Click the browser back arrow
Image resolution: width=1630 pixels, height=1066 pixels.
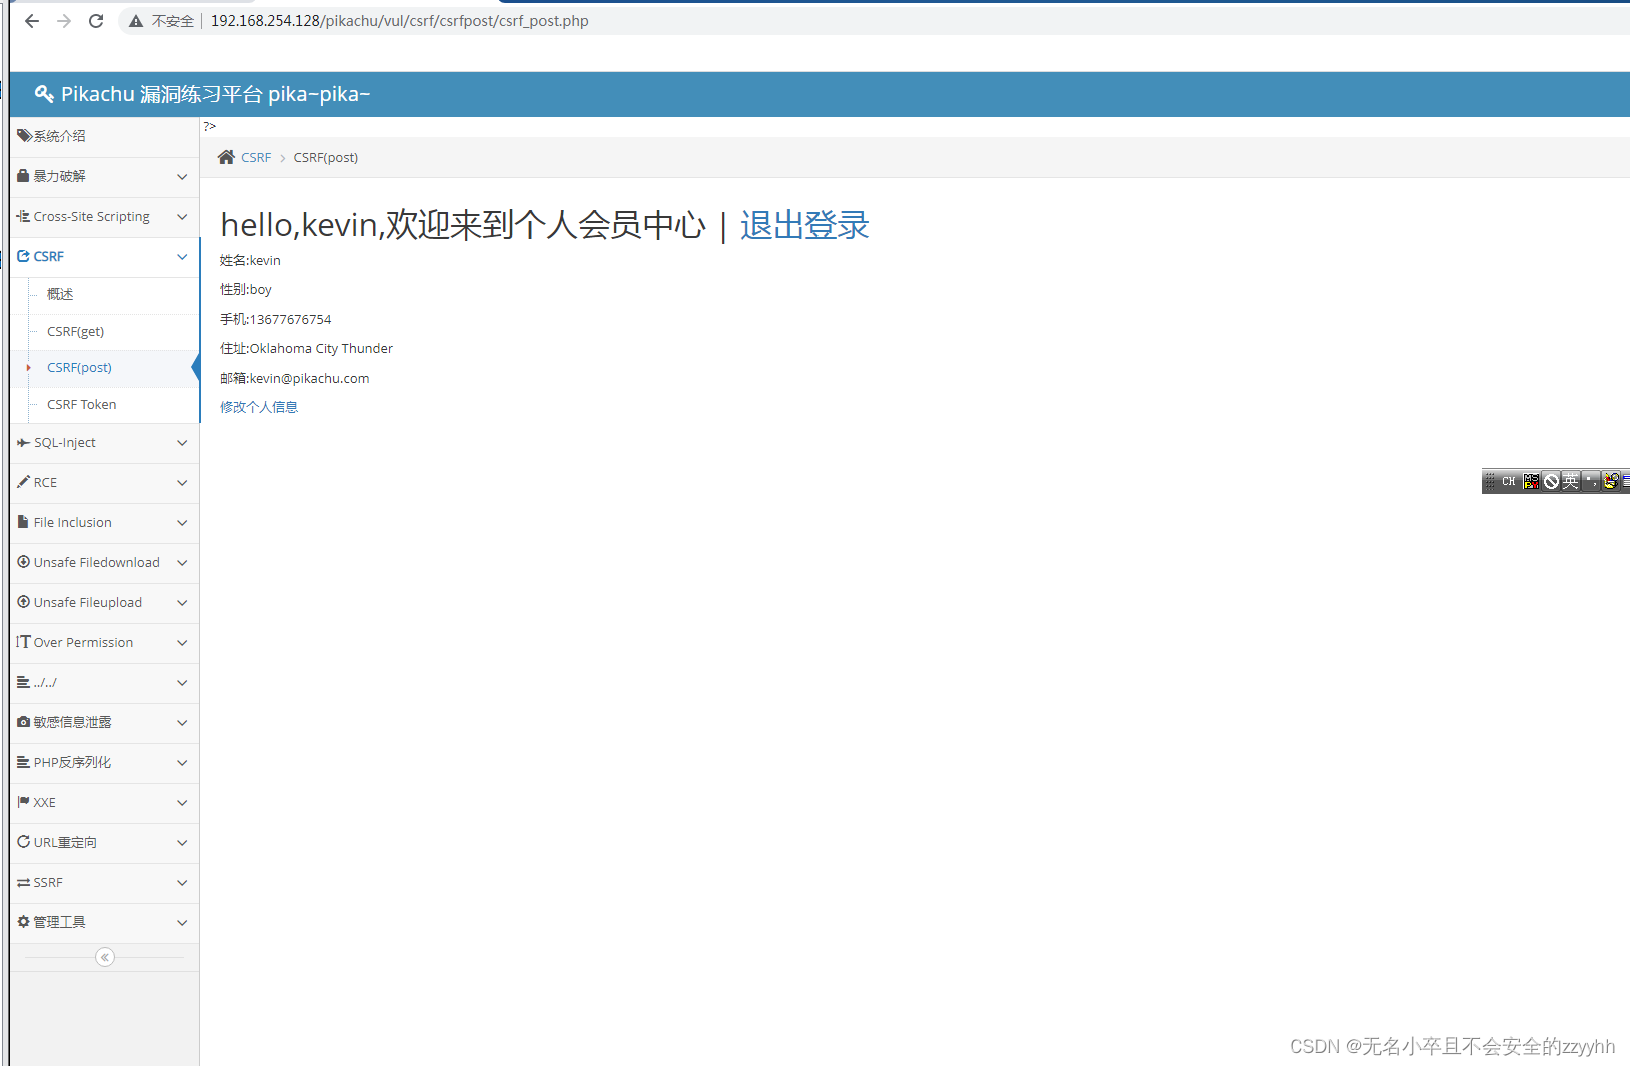32,21
